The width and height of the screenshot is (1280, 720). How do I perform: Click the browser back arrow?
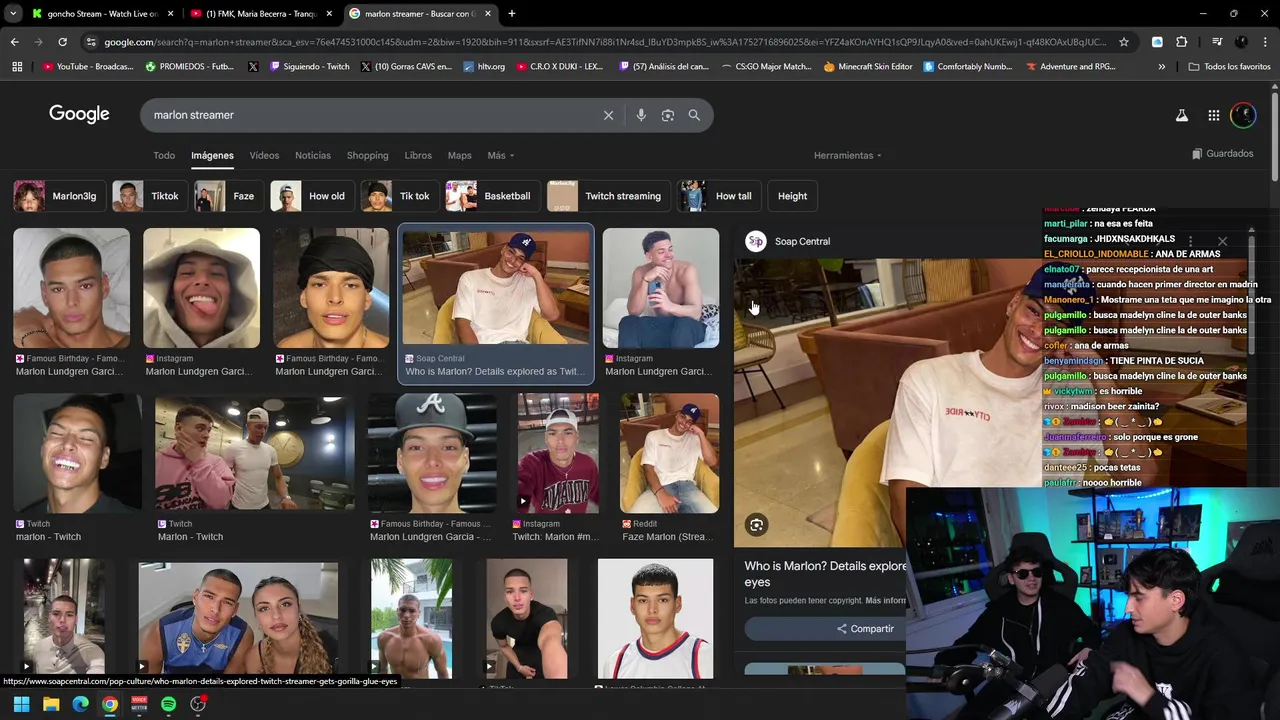point(14,42)
